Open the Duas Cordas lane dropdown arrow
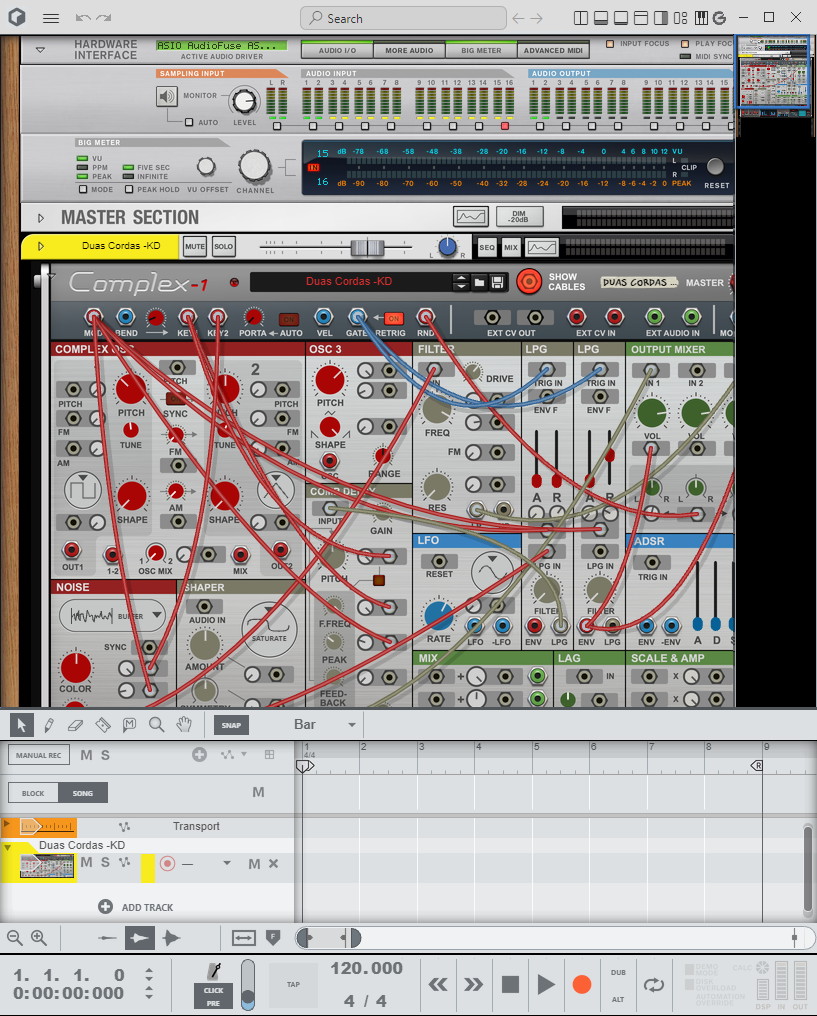The width and height of the screenshot is (817, 1016). [x=227, y=863]
